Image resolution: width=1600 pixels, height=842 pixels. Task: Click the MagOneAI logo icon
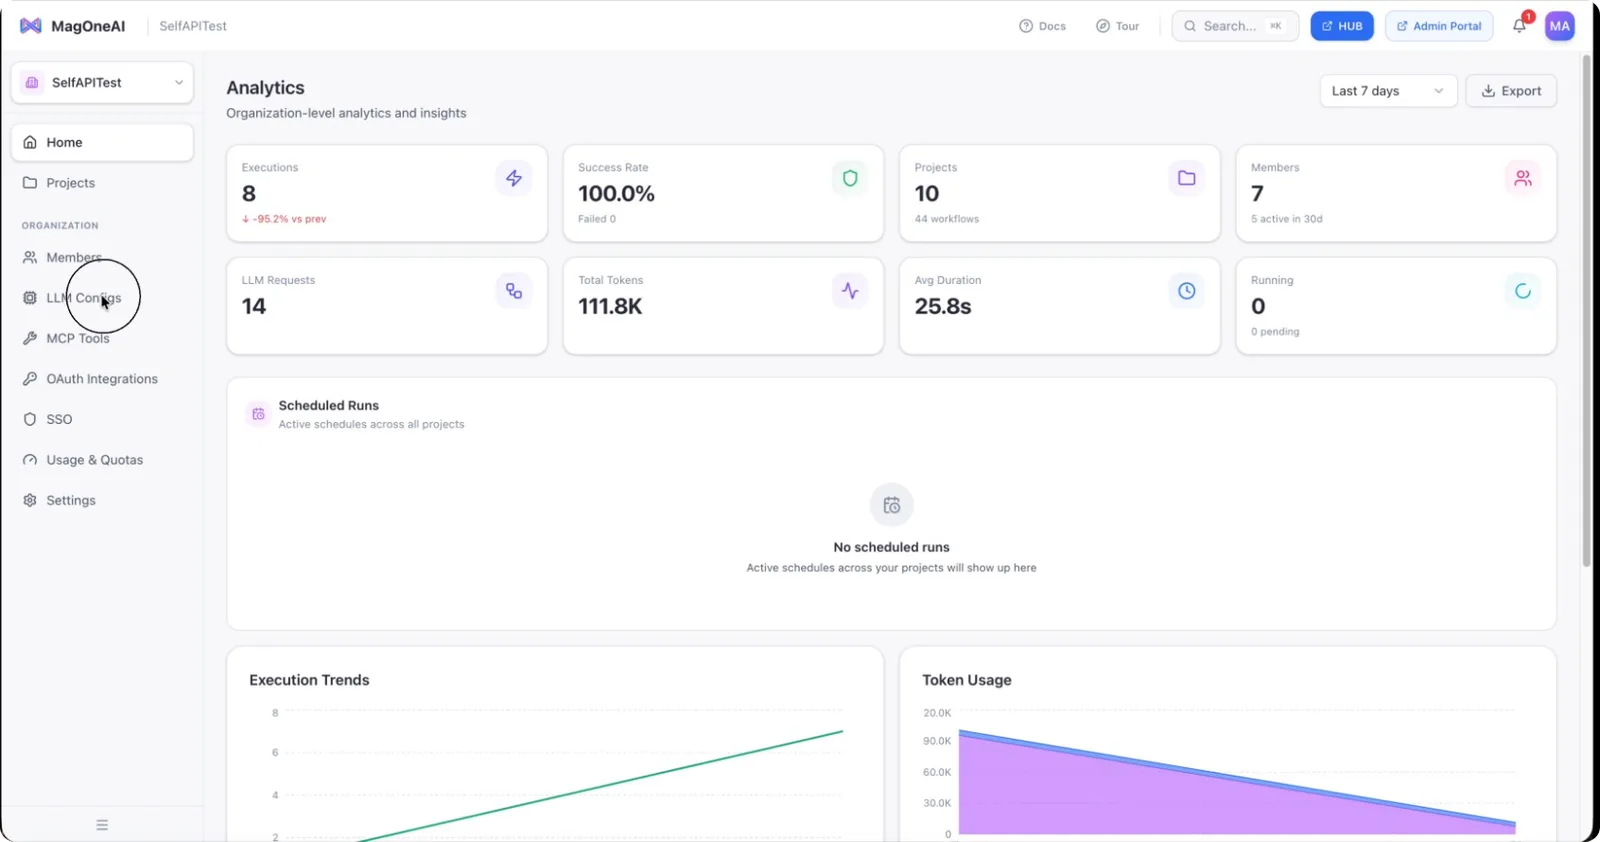31,26
